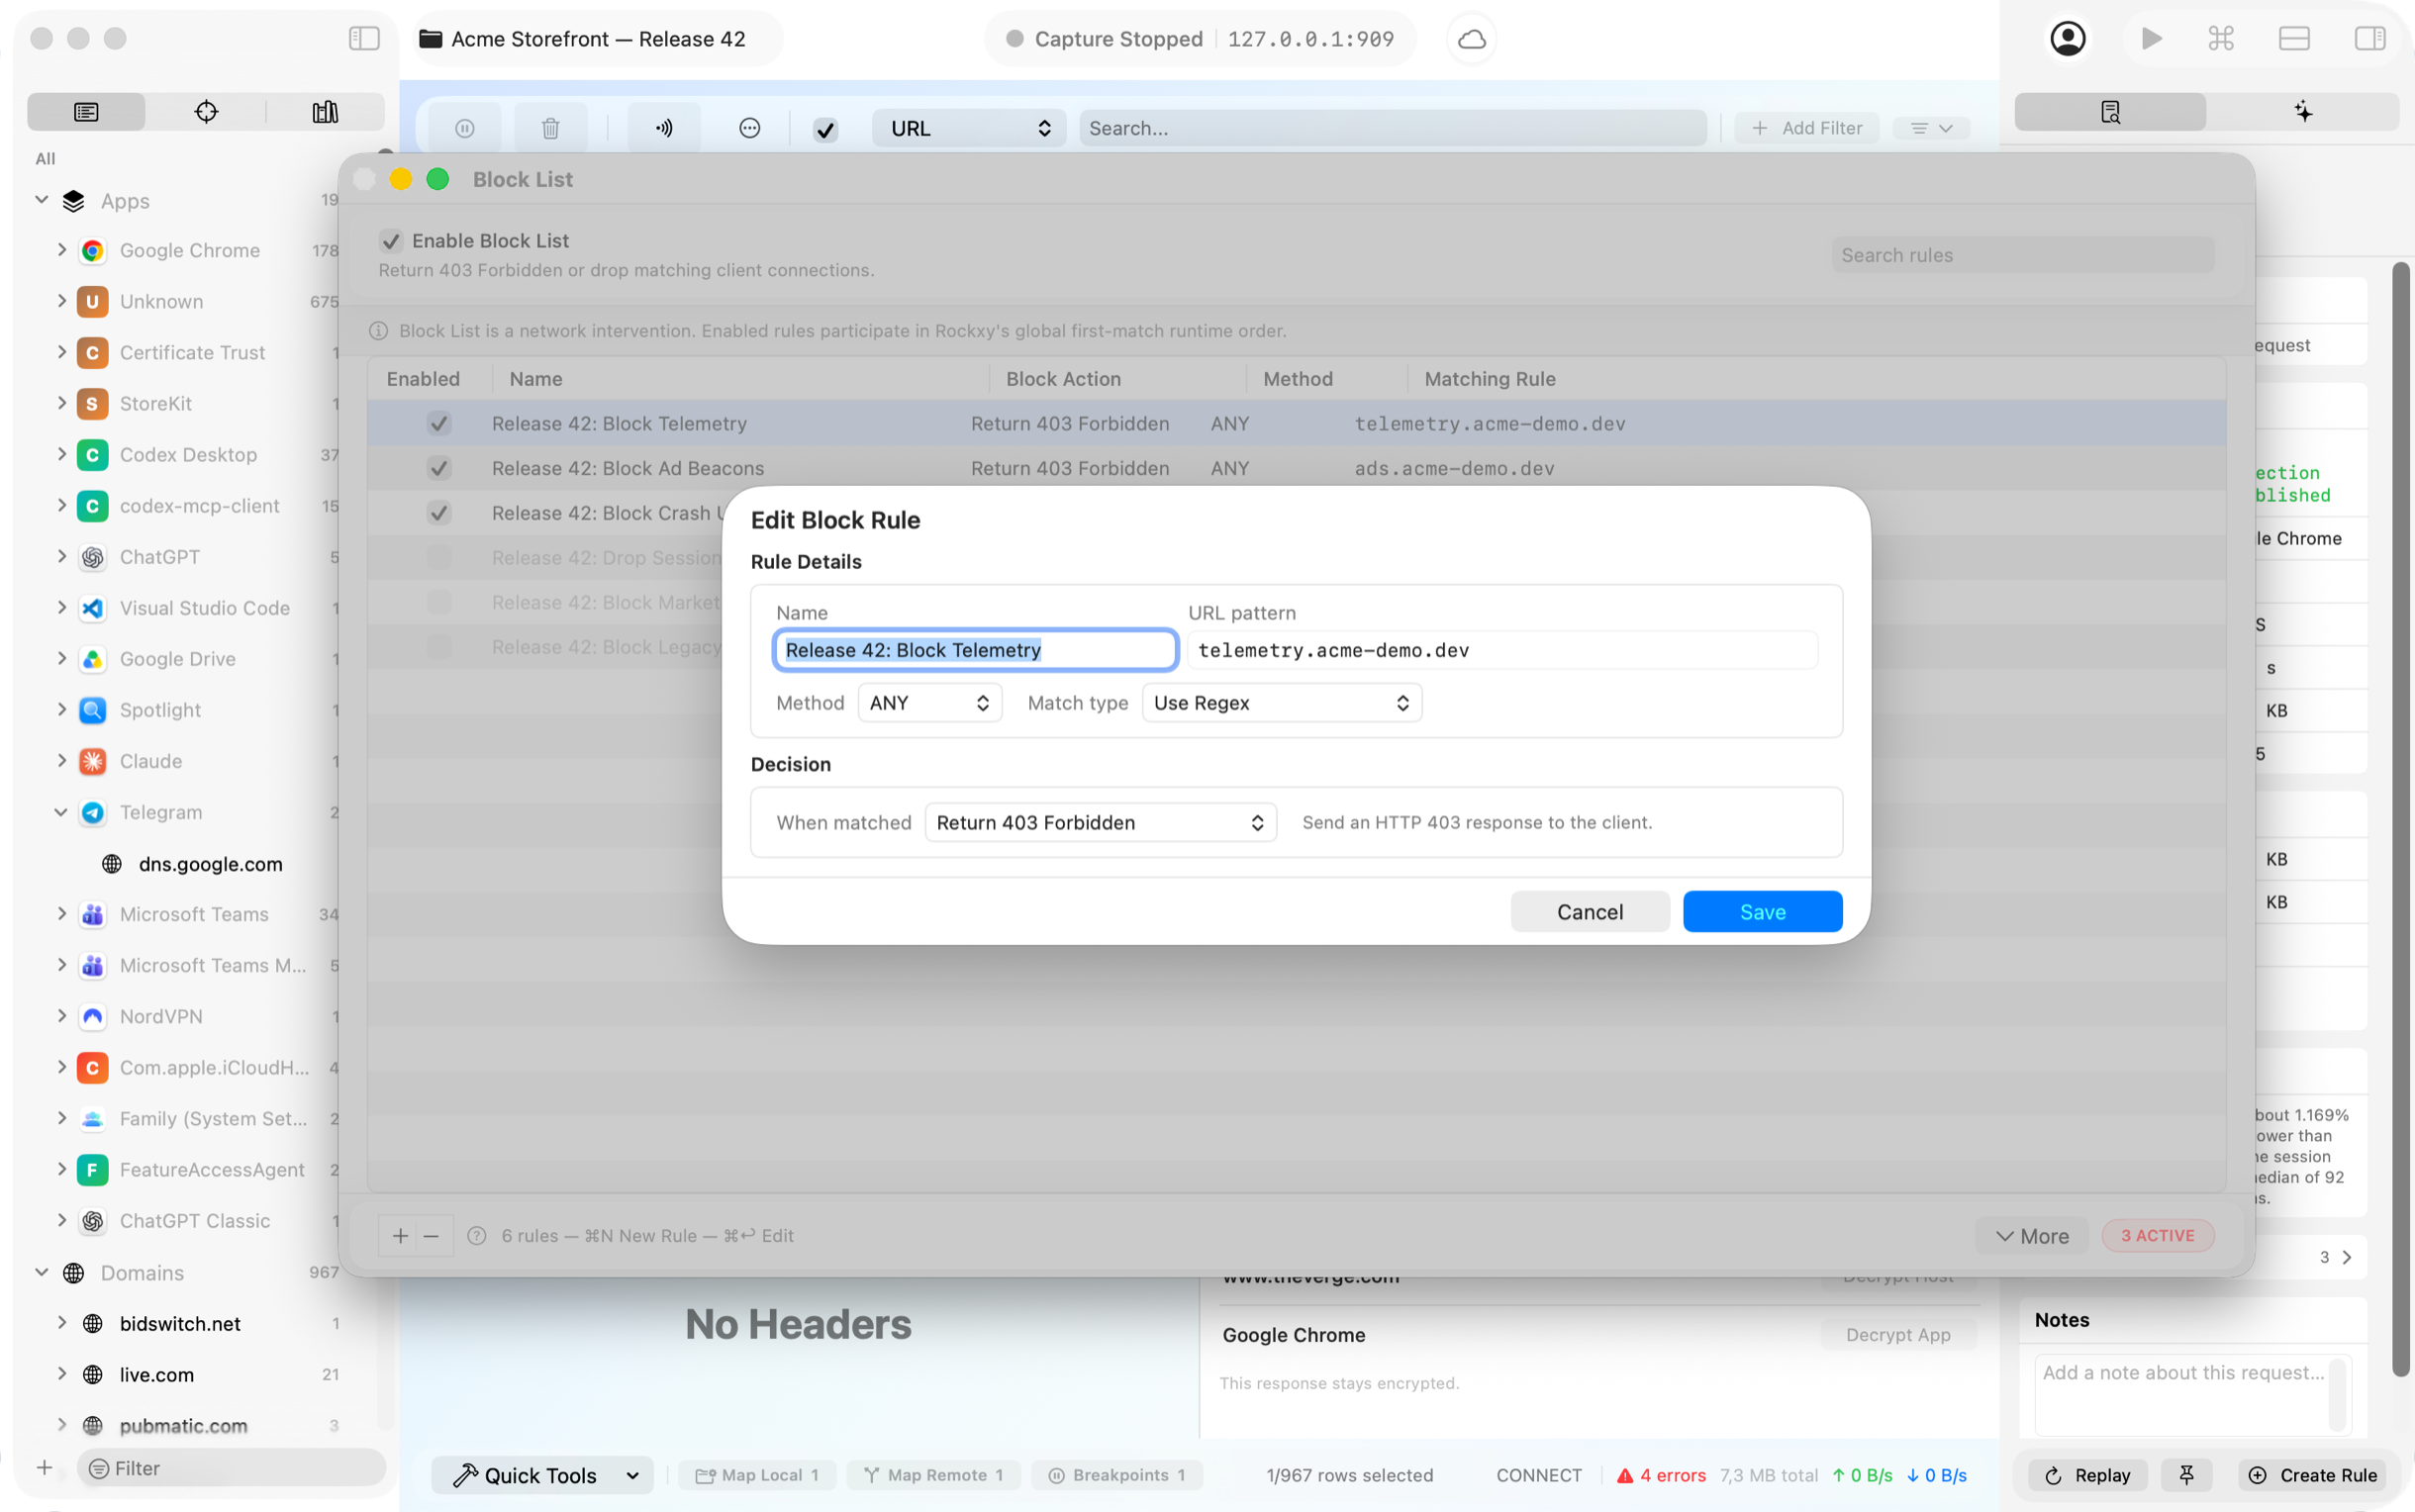Pin the request with pin icon
The height and width of the screenshot is (1512, 2415).
click(2187, 1475)
